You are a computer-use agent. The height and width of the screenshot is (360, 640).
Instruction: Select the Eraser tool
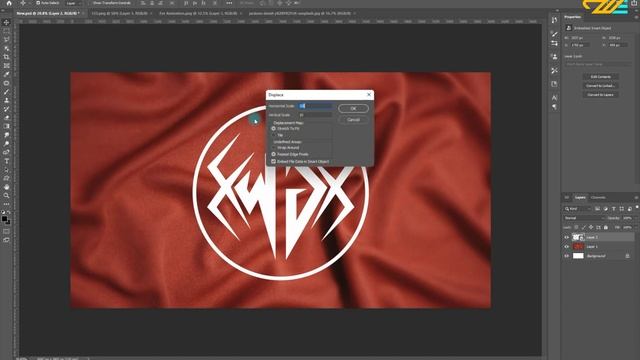point(6,118)
